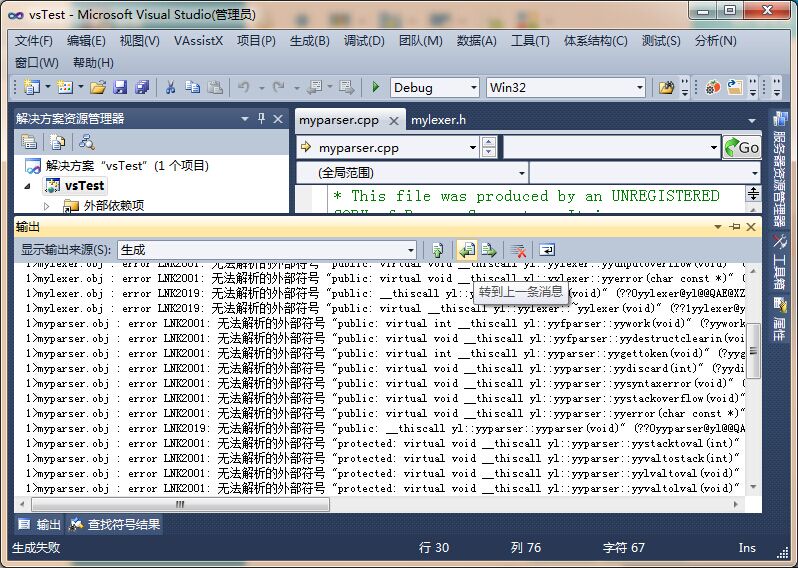The width and height of the screenshot is (798, 568).
Task: Click Solution Explorer View Class Diagram icon
Action: click(87, 142)
